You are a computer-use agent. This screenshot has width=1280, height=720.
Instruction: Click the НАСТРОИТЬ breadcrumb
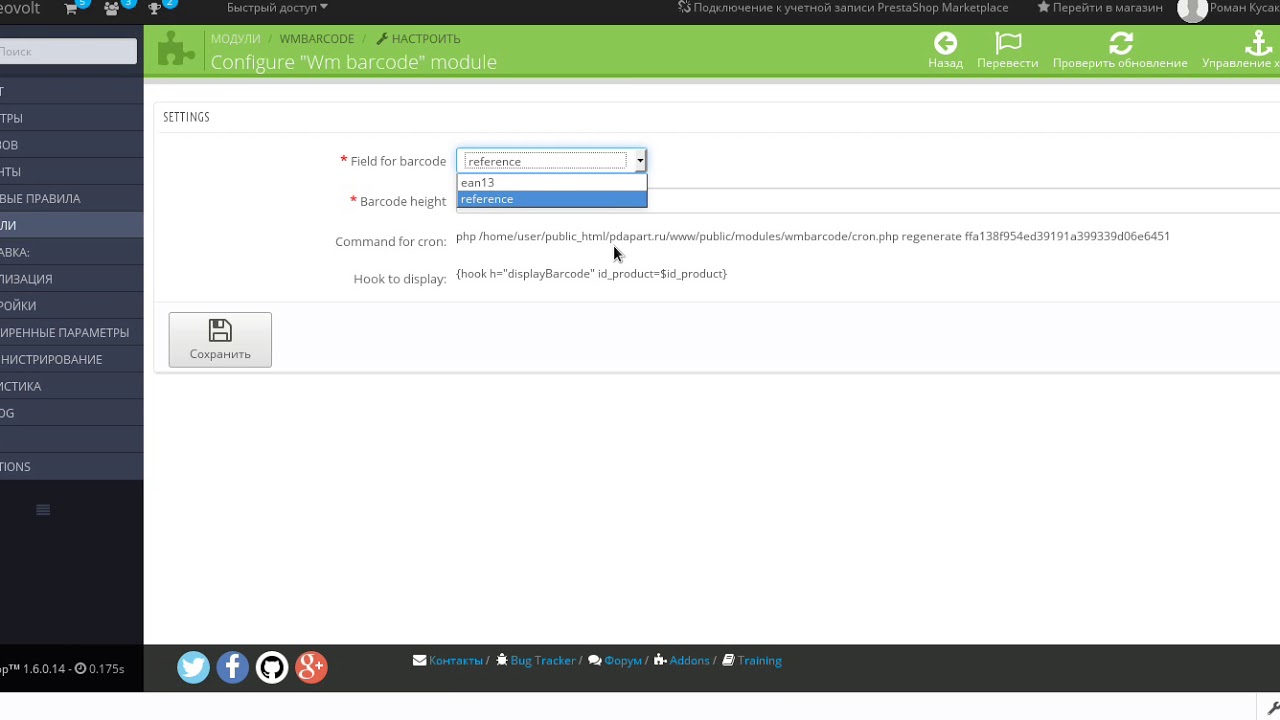click(x=418, y=39)
